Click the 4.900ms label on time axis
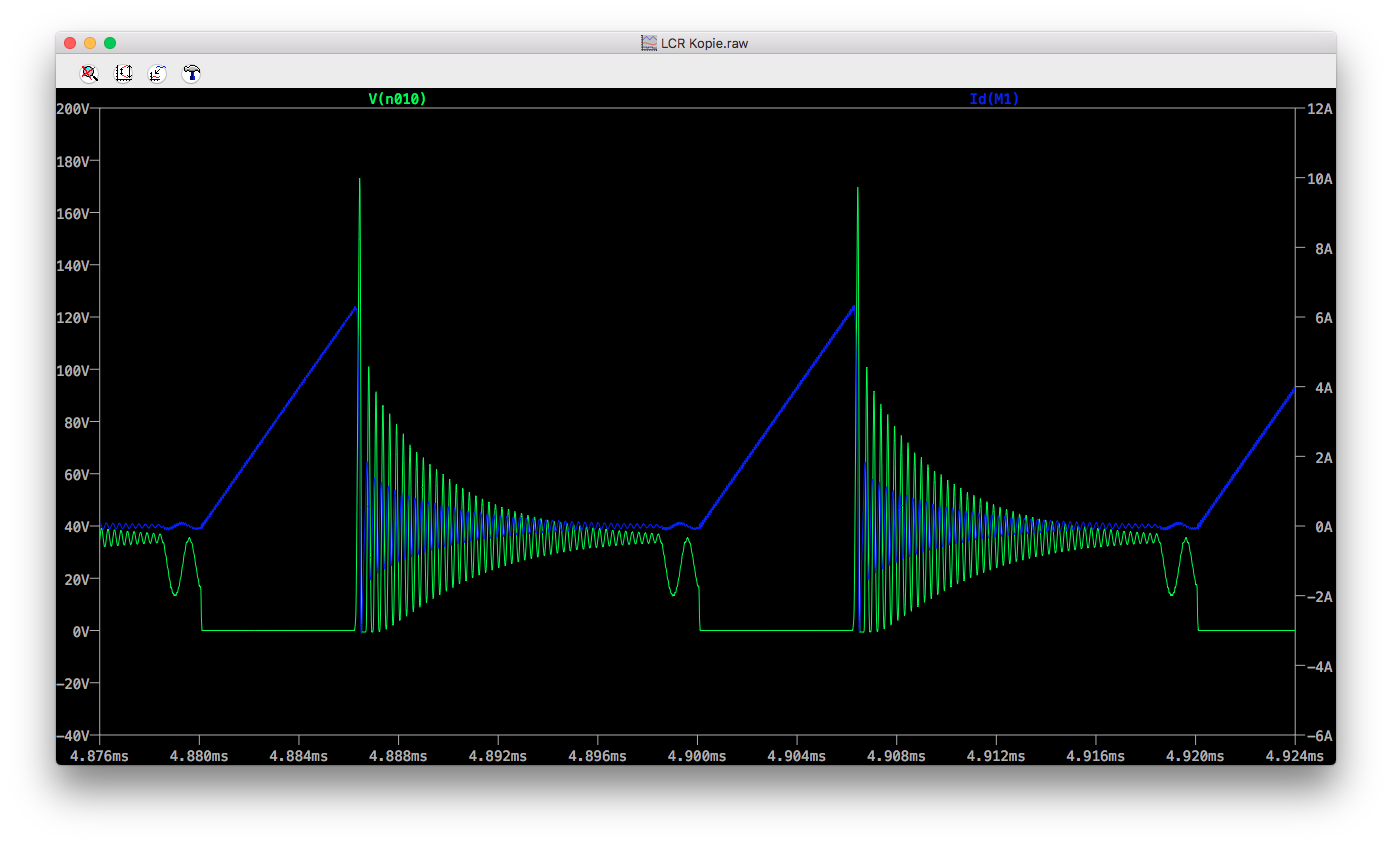1392x845 pixels. click(x=697, y=756)
